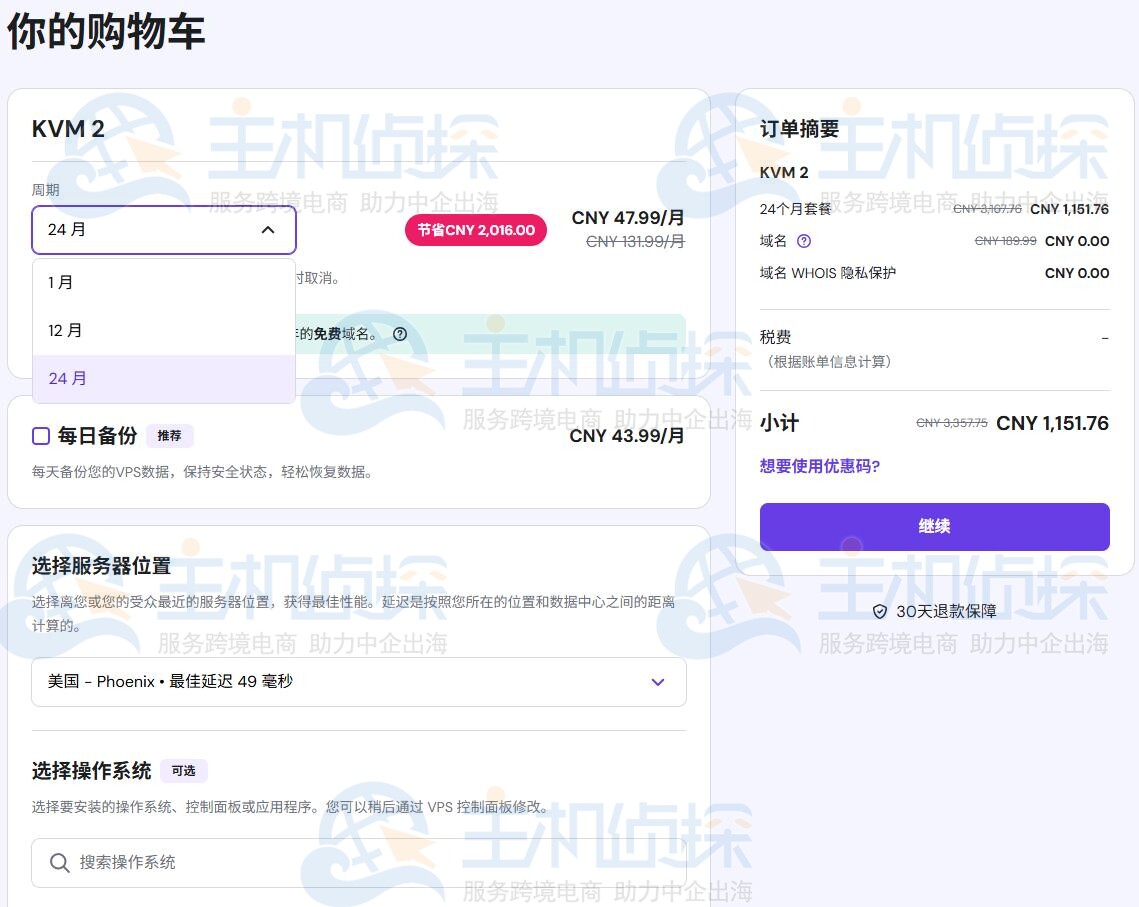Enable the 每日备份 checkbox
The height and width of the screenshot is (907, 1139).
39,435
